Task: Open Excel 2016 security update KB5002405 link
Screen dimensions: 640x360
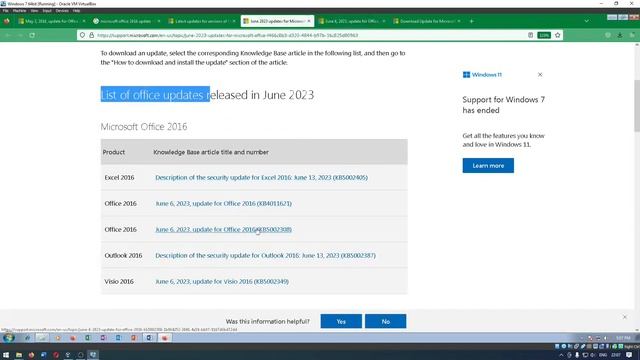Action: click(261, 178)
